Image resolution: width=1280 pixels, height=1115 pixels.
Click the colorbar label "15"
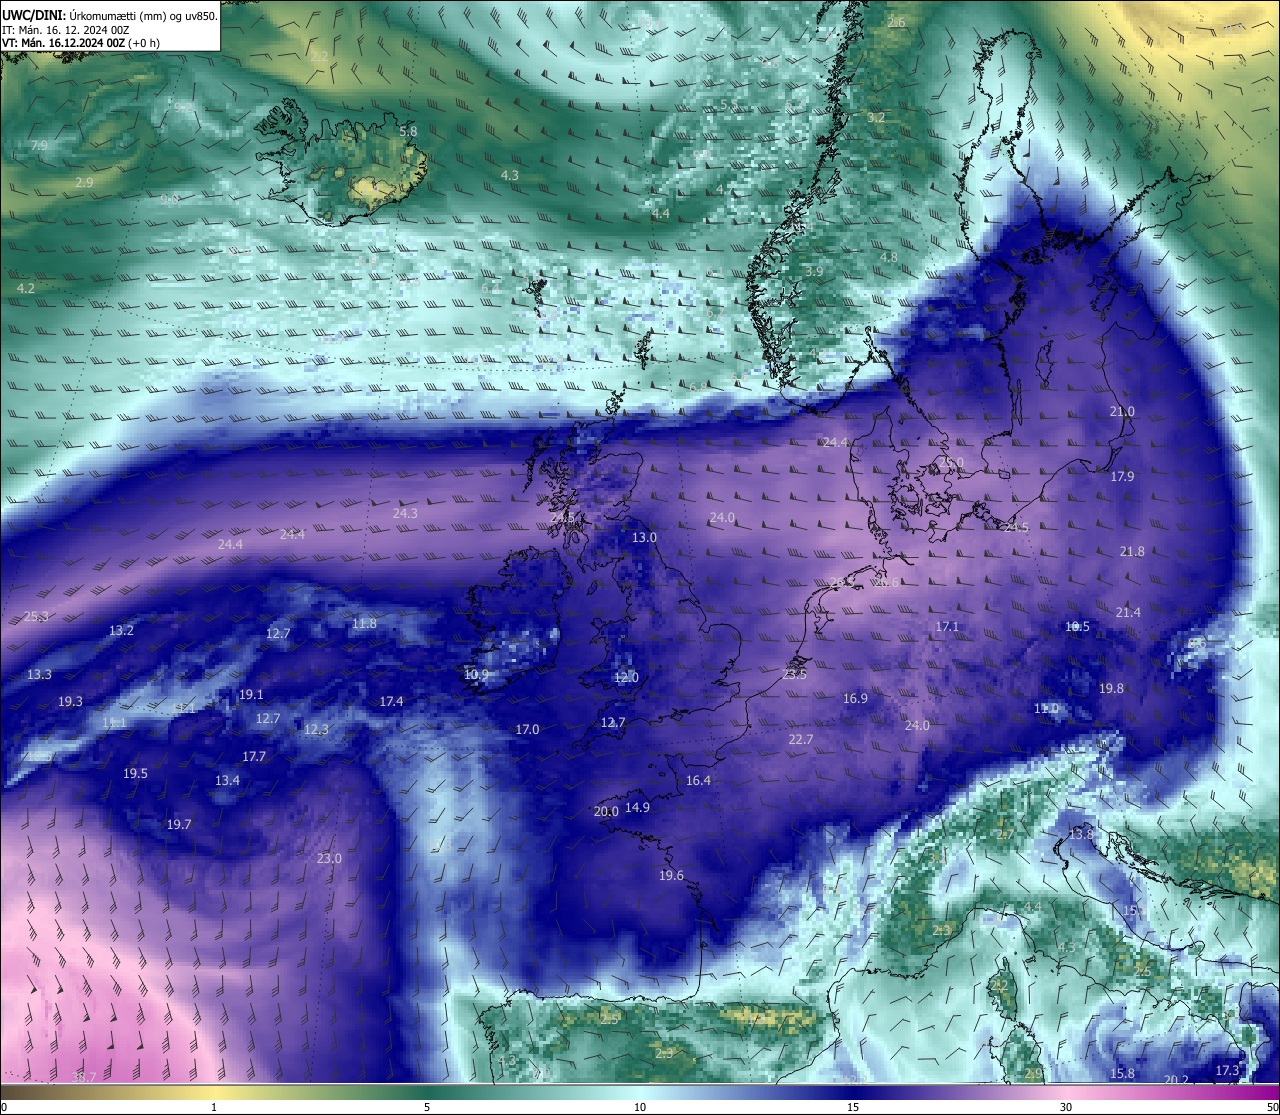point(853,1107)
